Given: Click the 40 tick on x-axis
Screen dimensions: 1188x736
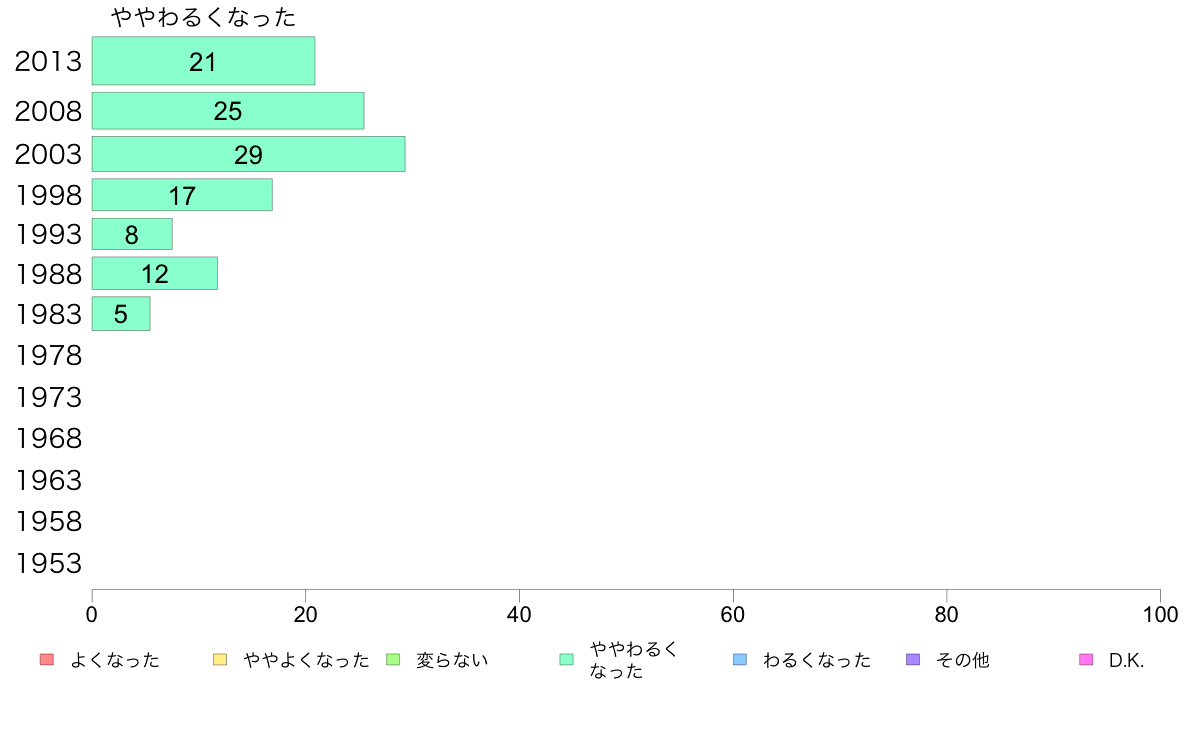Looking at the screenshot, I should click(519, 615).
